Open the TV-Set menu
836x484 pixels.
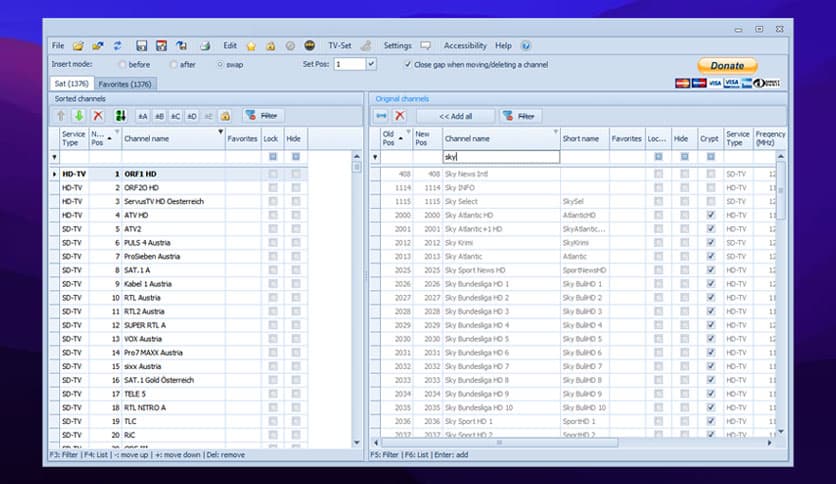(x=340, y=46)
